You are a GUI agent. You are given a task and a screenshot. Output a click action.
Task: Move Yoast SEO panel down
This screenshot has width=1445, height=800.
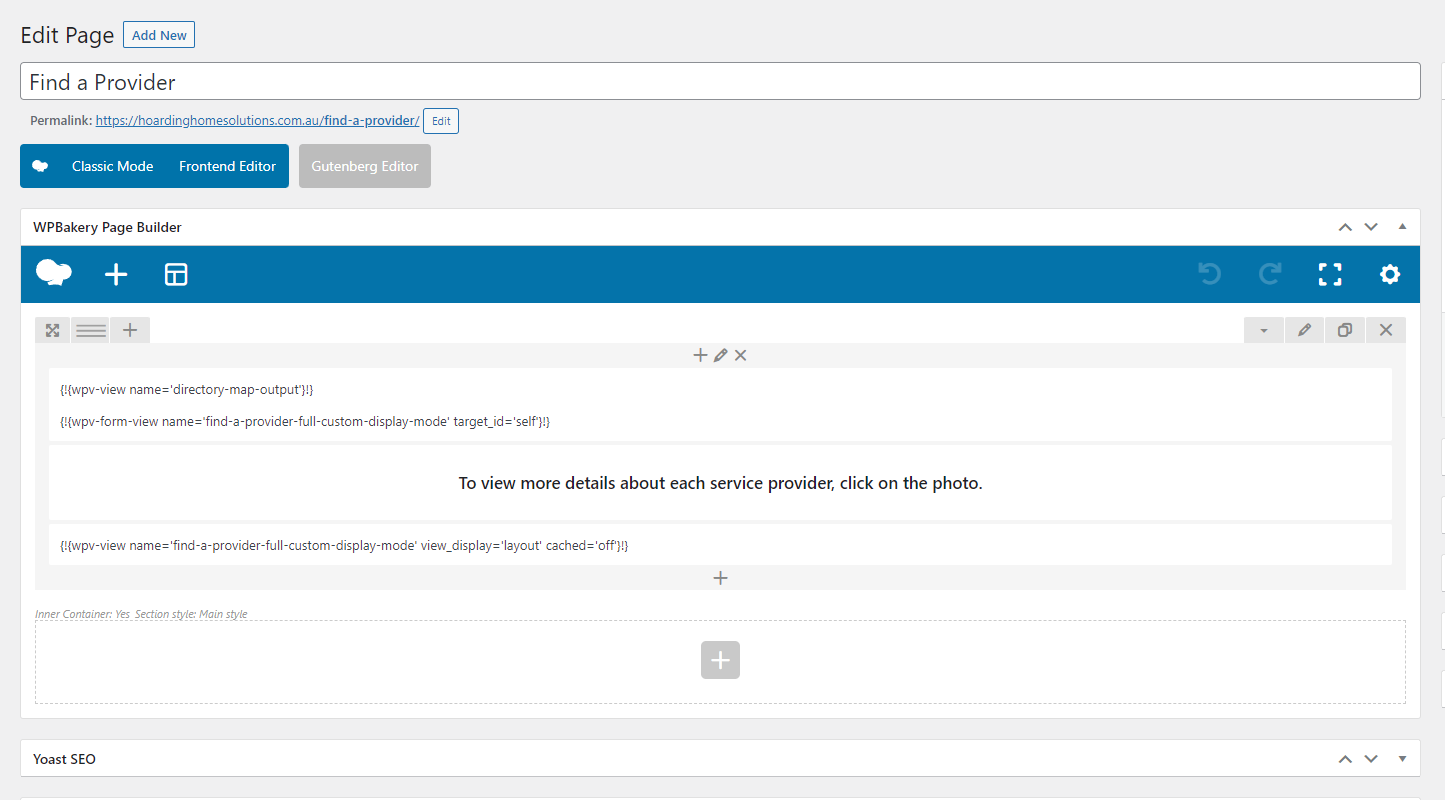1371,759
